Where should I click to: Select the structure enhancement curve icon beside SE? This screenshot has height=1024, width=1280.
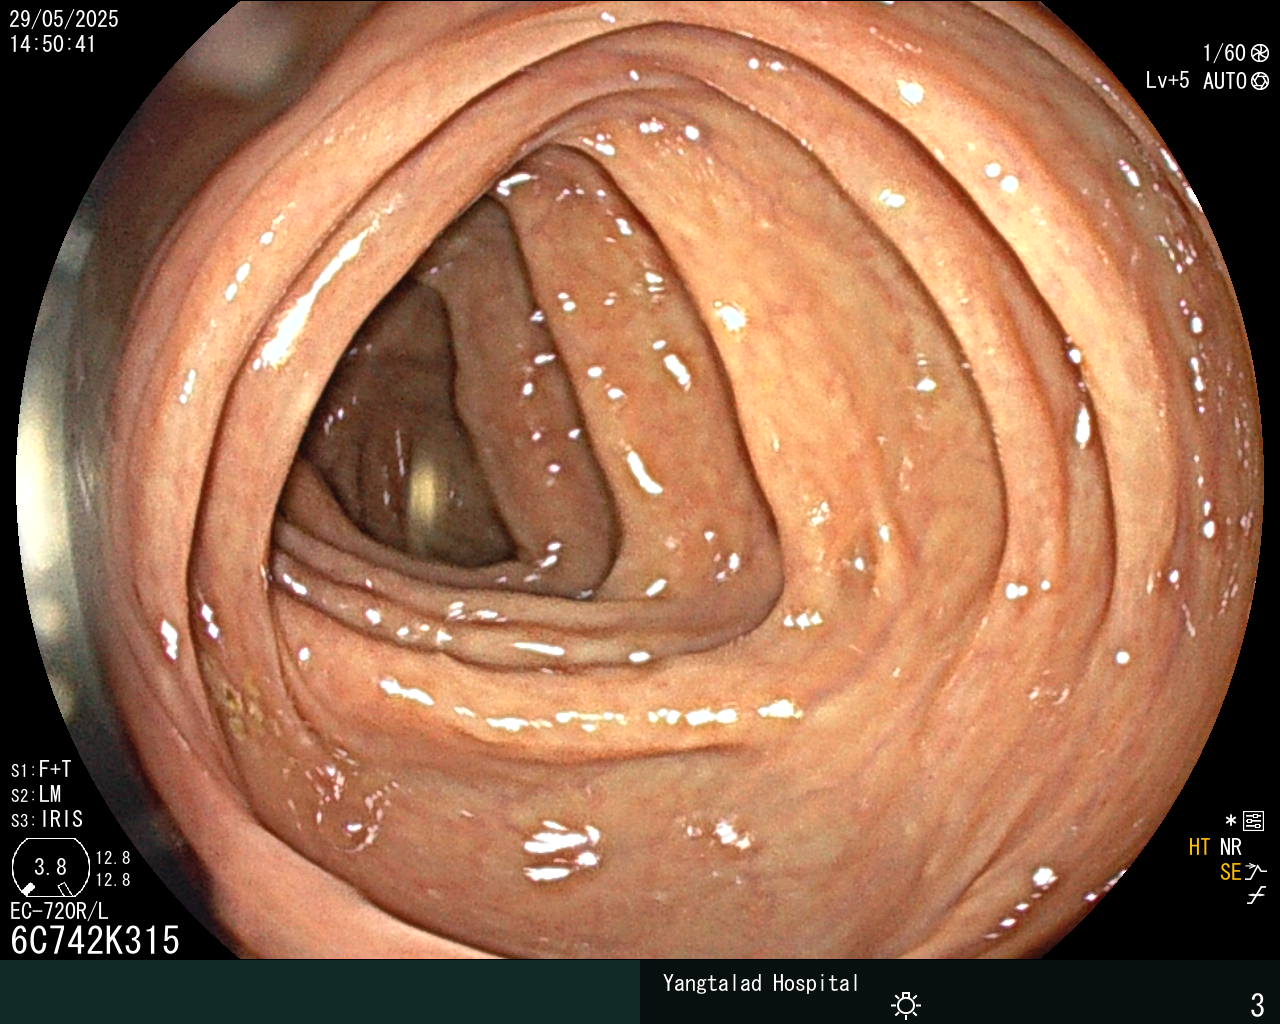pyautogui.click(x=1257, y=872)
